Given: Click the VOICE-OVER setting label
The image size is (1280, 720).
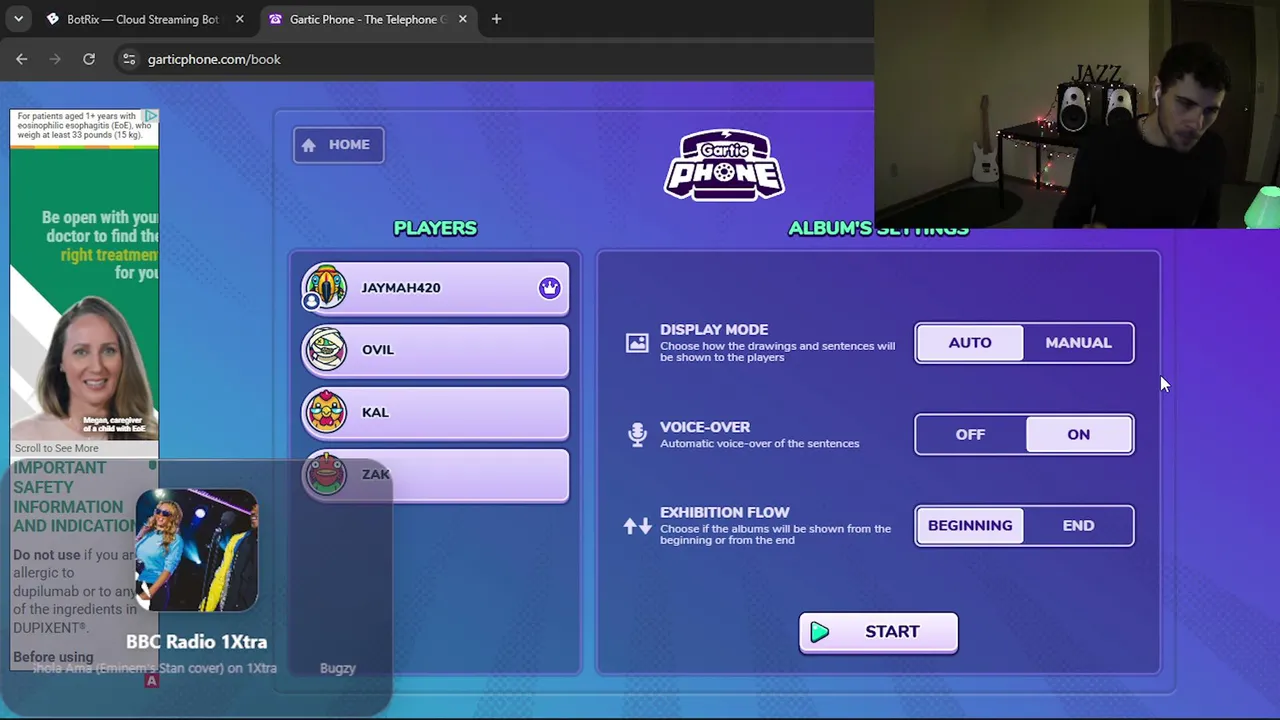Looking at the screenshot, I should [705, 427].
